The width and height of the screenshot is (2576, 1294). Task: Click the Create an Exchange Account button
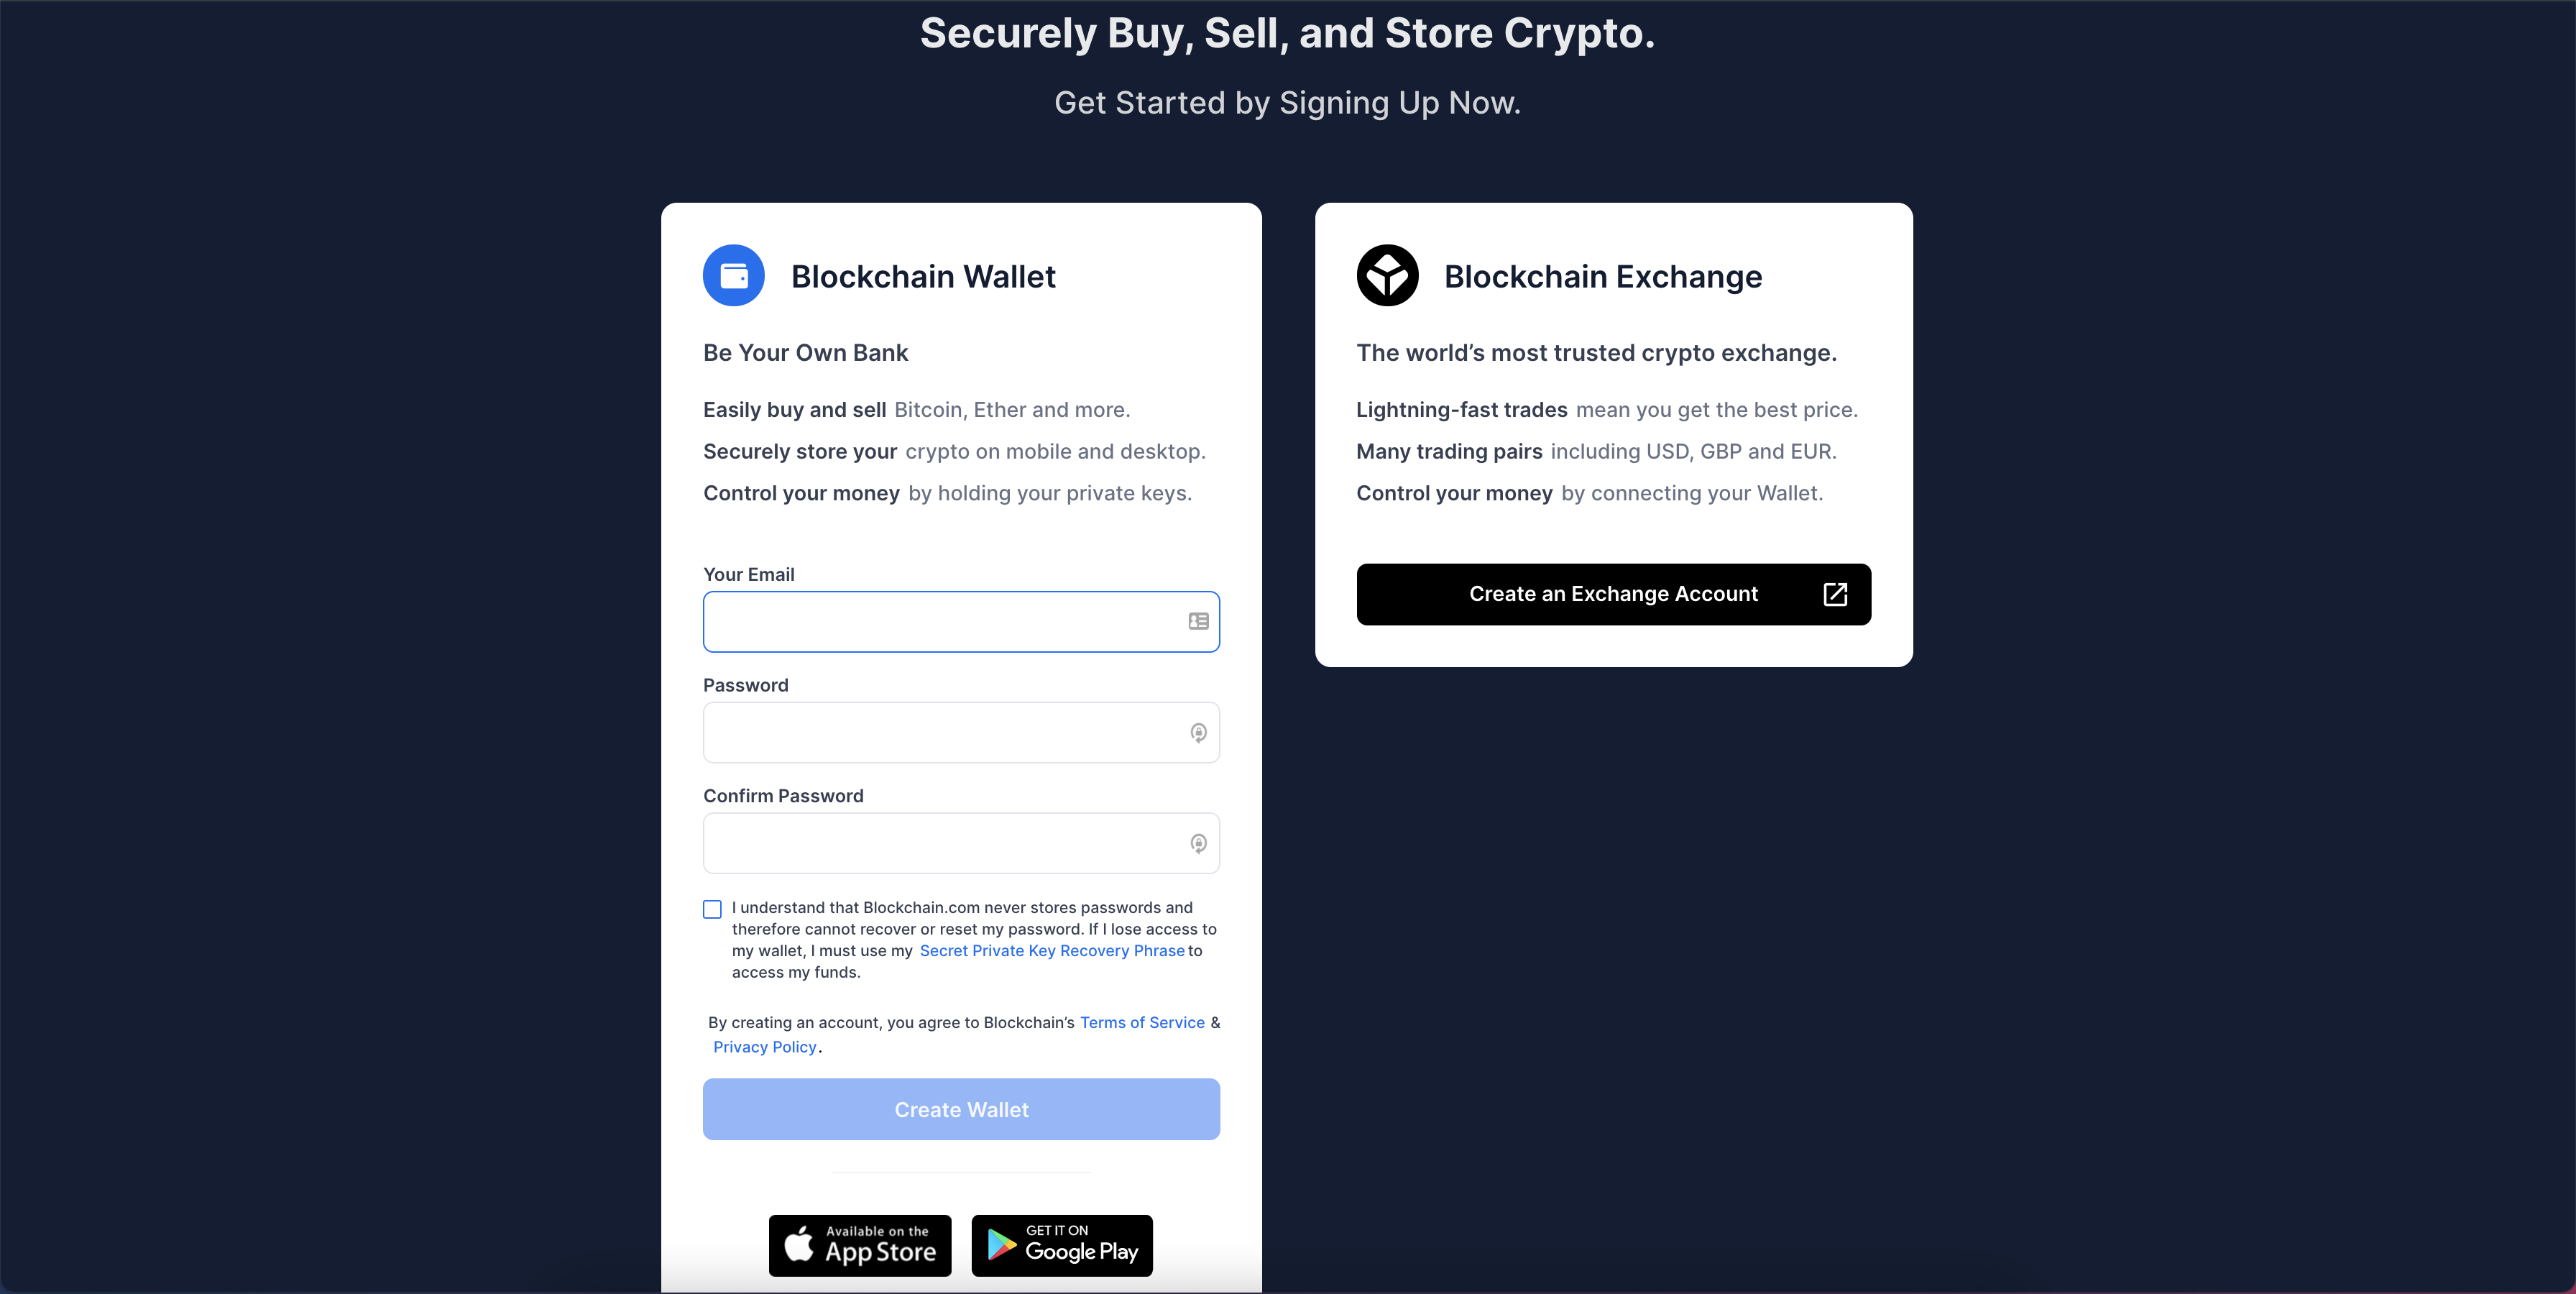tap(1613, 592)
